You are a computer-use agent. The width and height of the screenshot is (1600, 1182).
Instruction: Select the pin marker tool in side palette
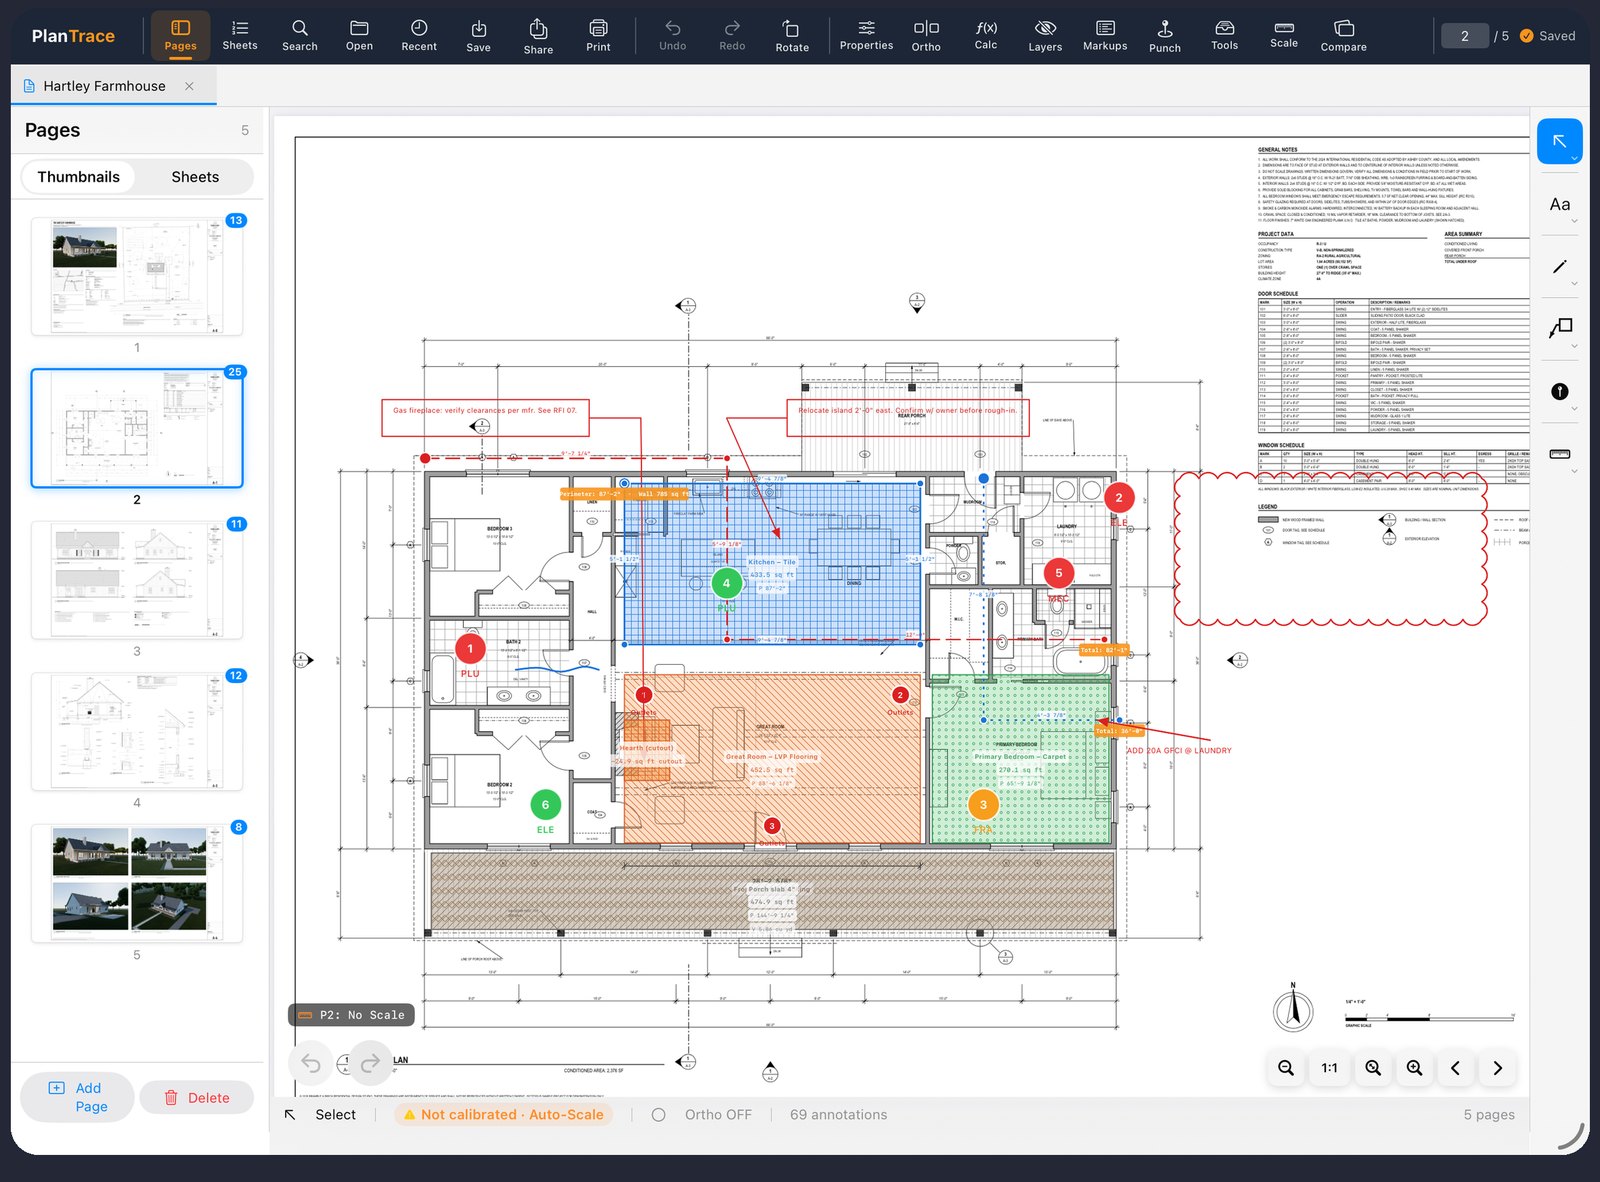[x=1559, y=392]
